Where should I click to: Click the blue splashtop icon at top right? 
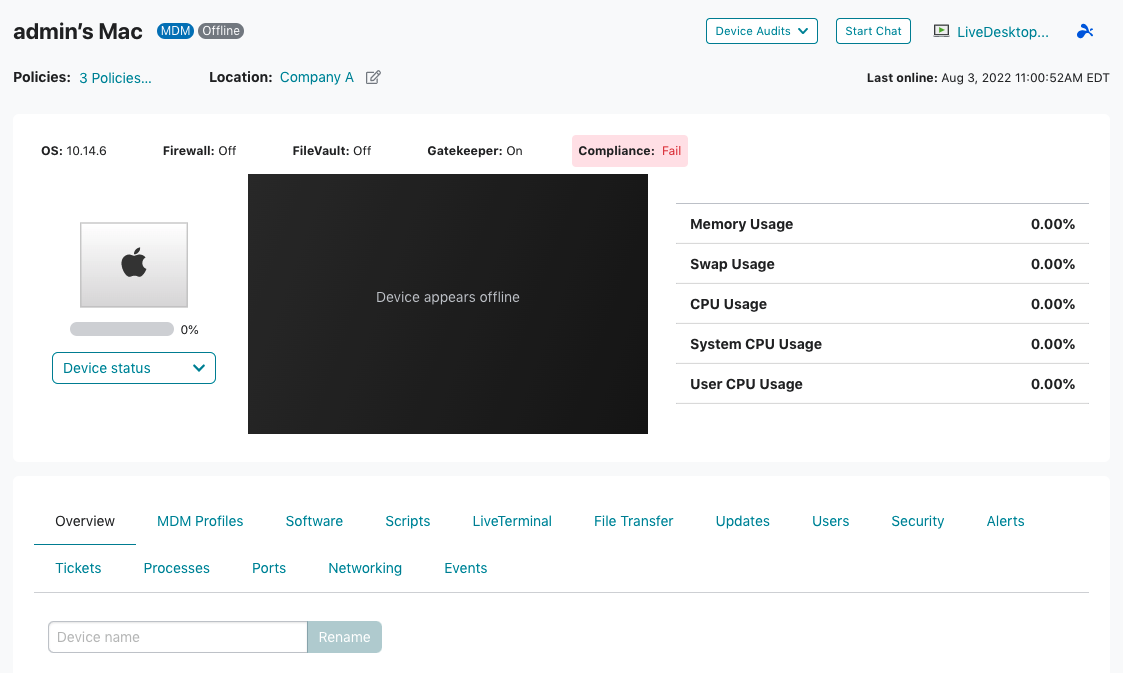pyautogui.click(x=1085, y=31)
